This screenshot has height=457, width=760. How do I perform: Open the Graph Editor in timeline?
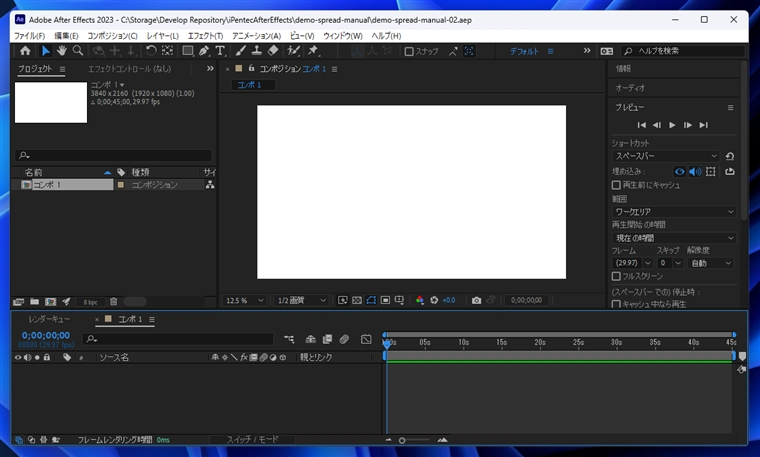[366, 339]
